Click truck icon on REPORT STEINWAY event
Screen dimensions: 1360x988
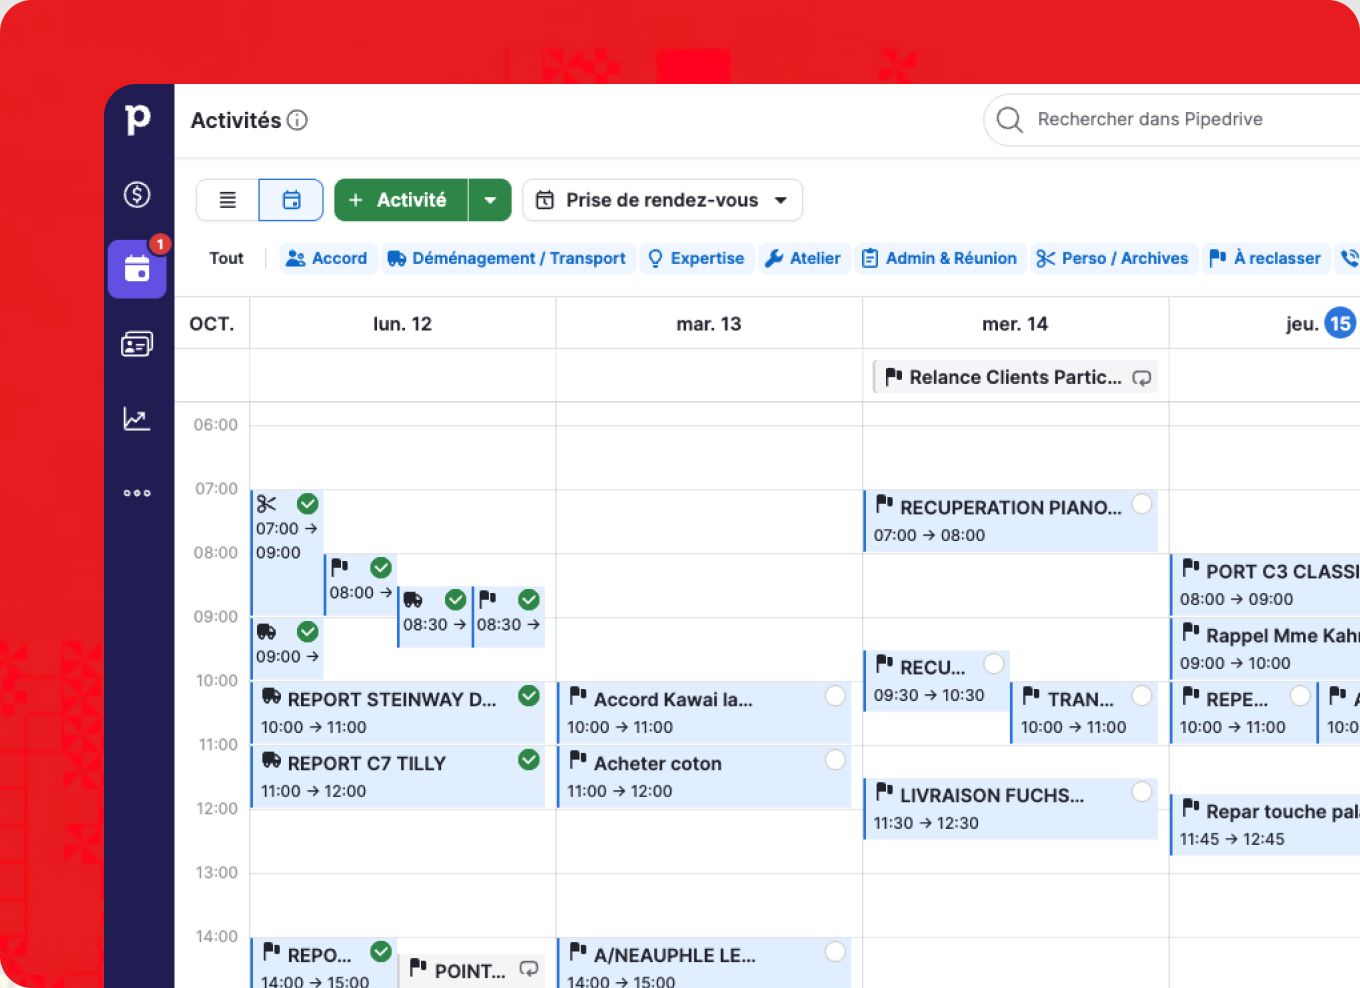point(271,697)
